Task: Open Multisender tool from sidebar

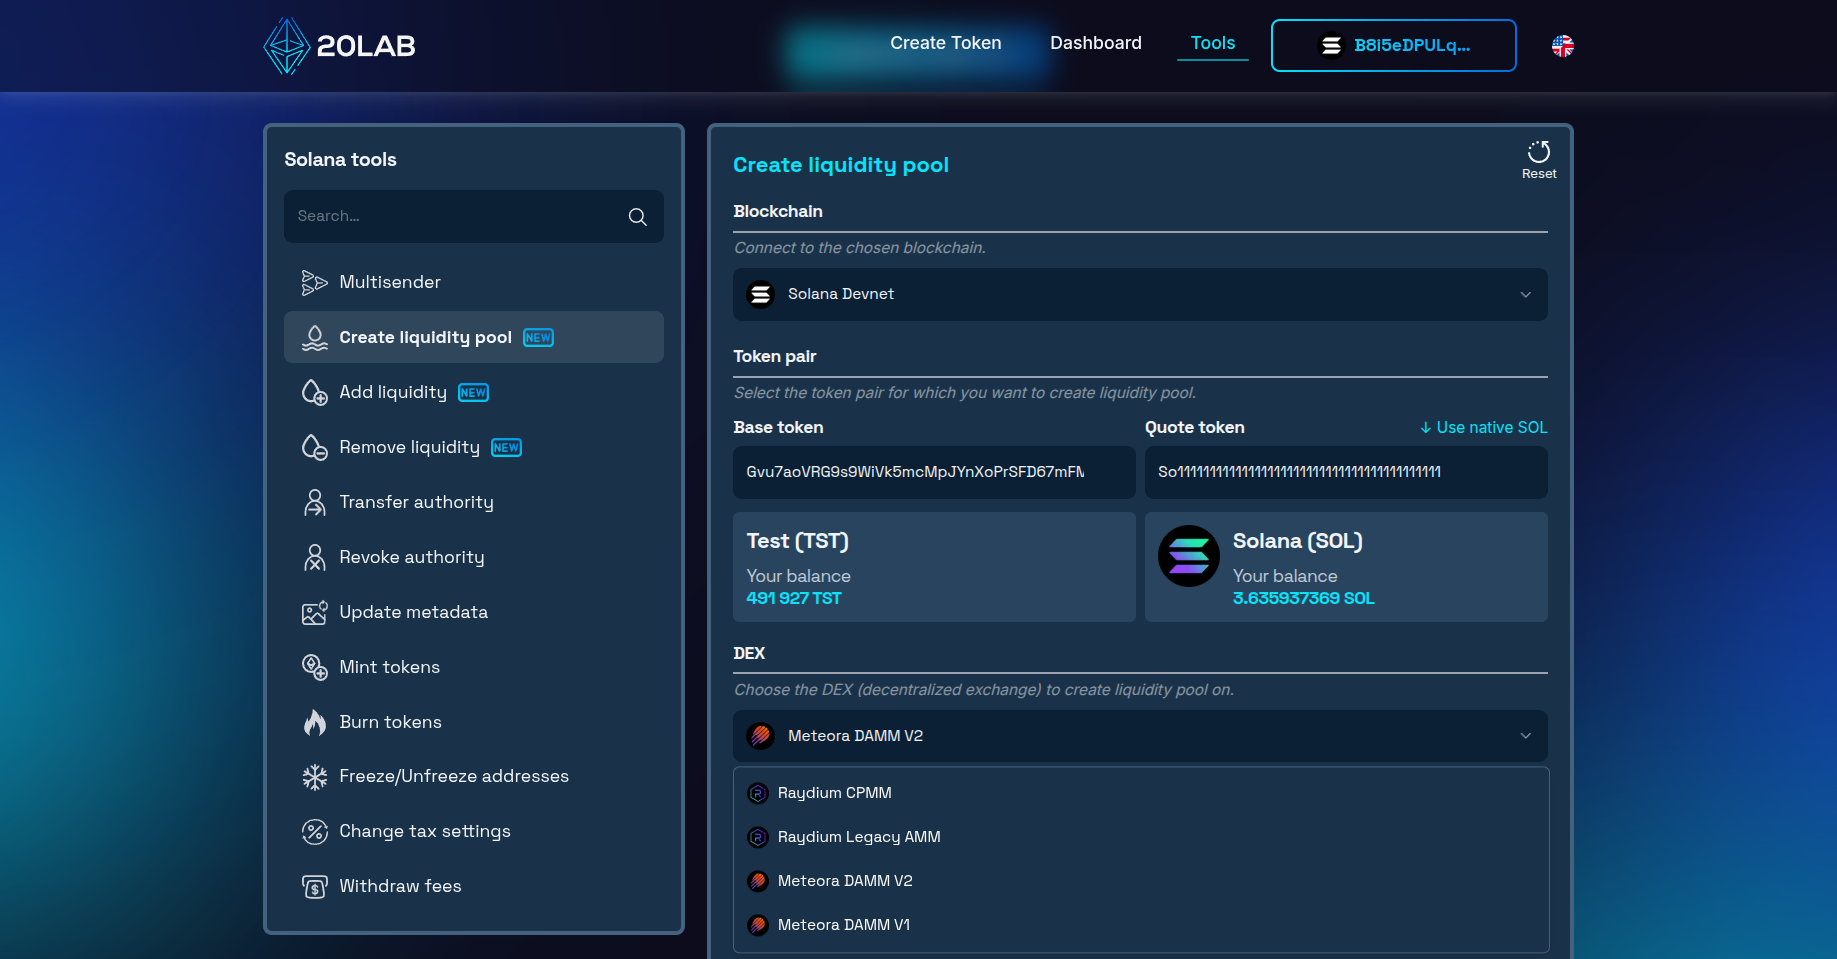Action: coord(474,283)
